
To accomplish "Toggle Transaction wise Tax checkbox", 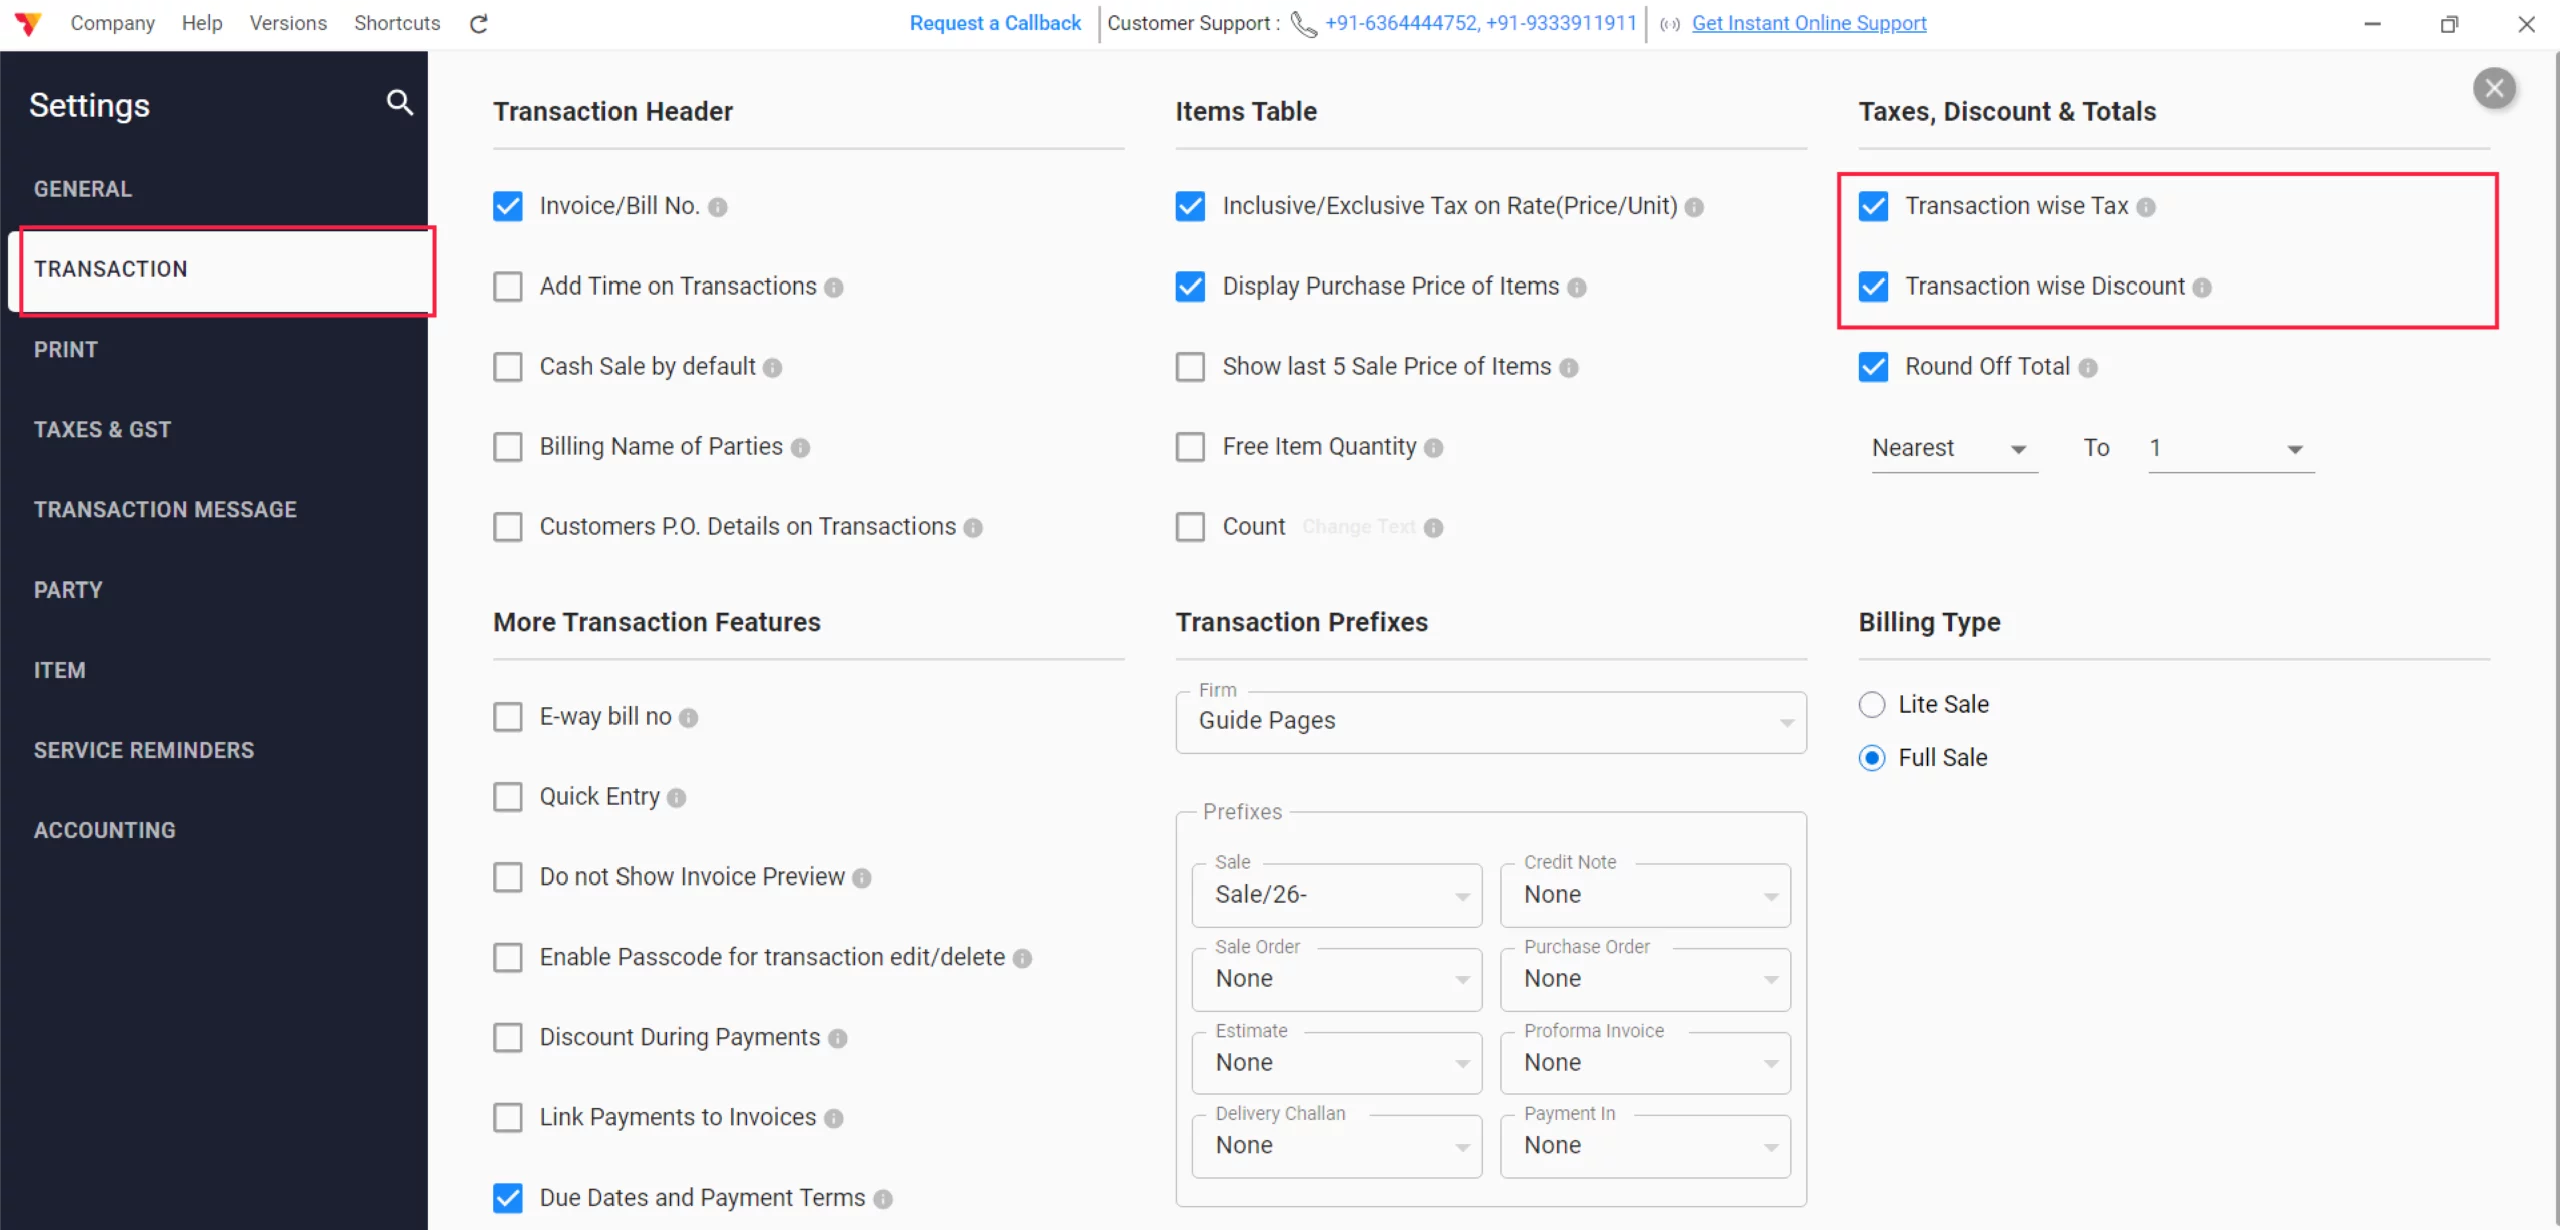I will click(x=1873, y=206).
